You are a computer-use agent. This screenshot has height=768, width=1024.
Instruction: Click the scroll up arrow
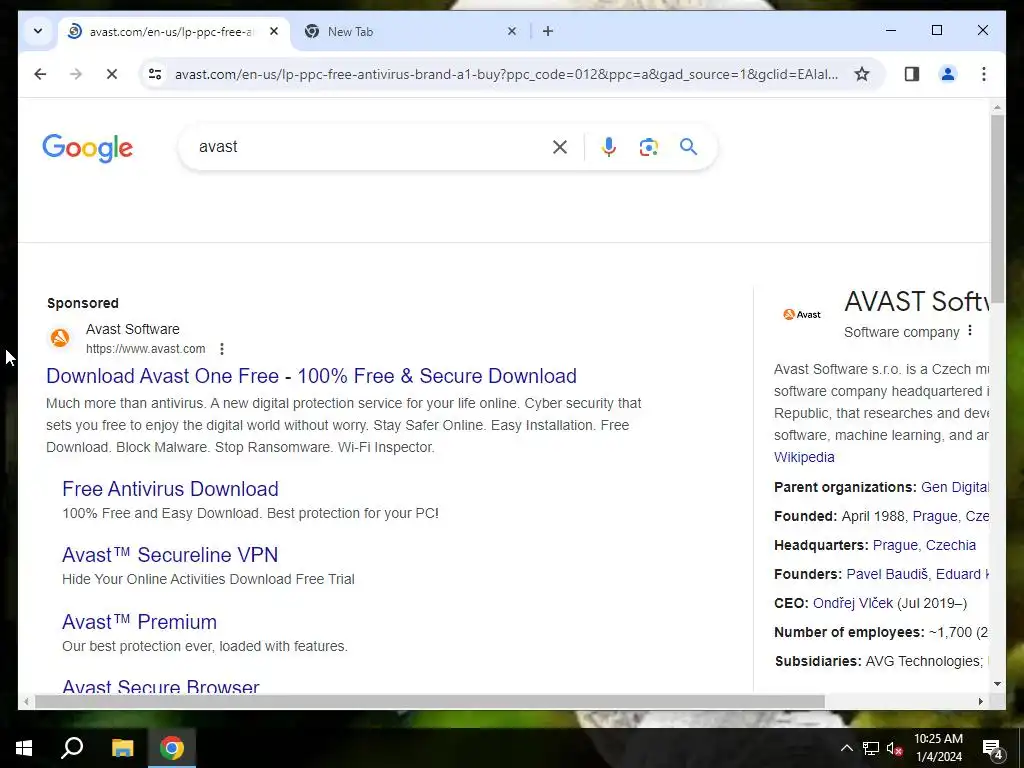pos(997,106)
